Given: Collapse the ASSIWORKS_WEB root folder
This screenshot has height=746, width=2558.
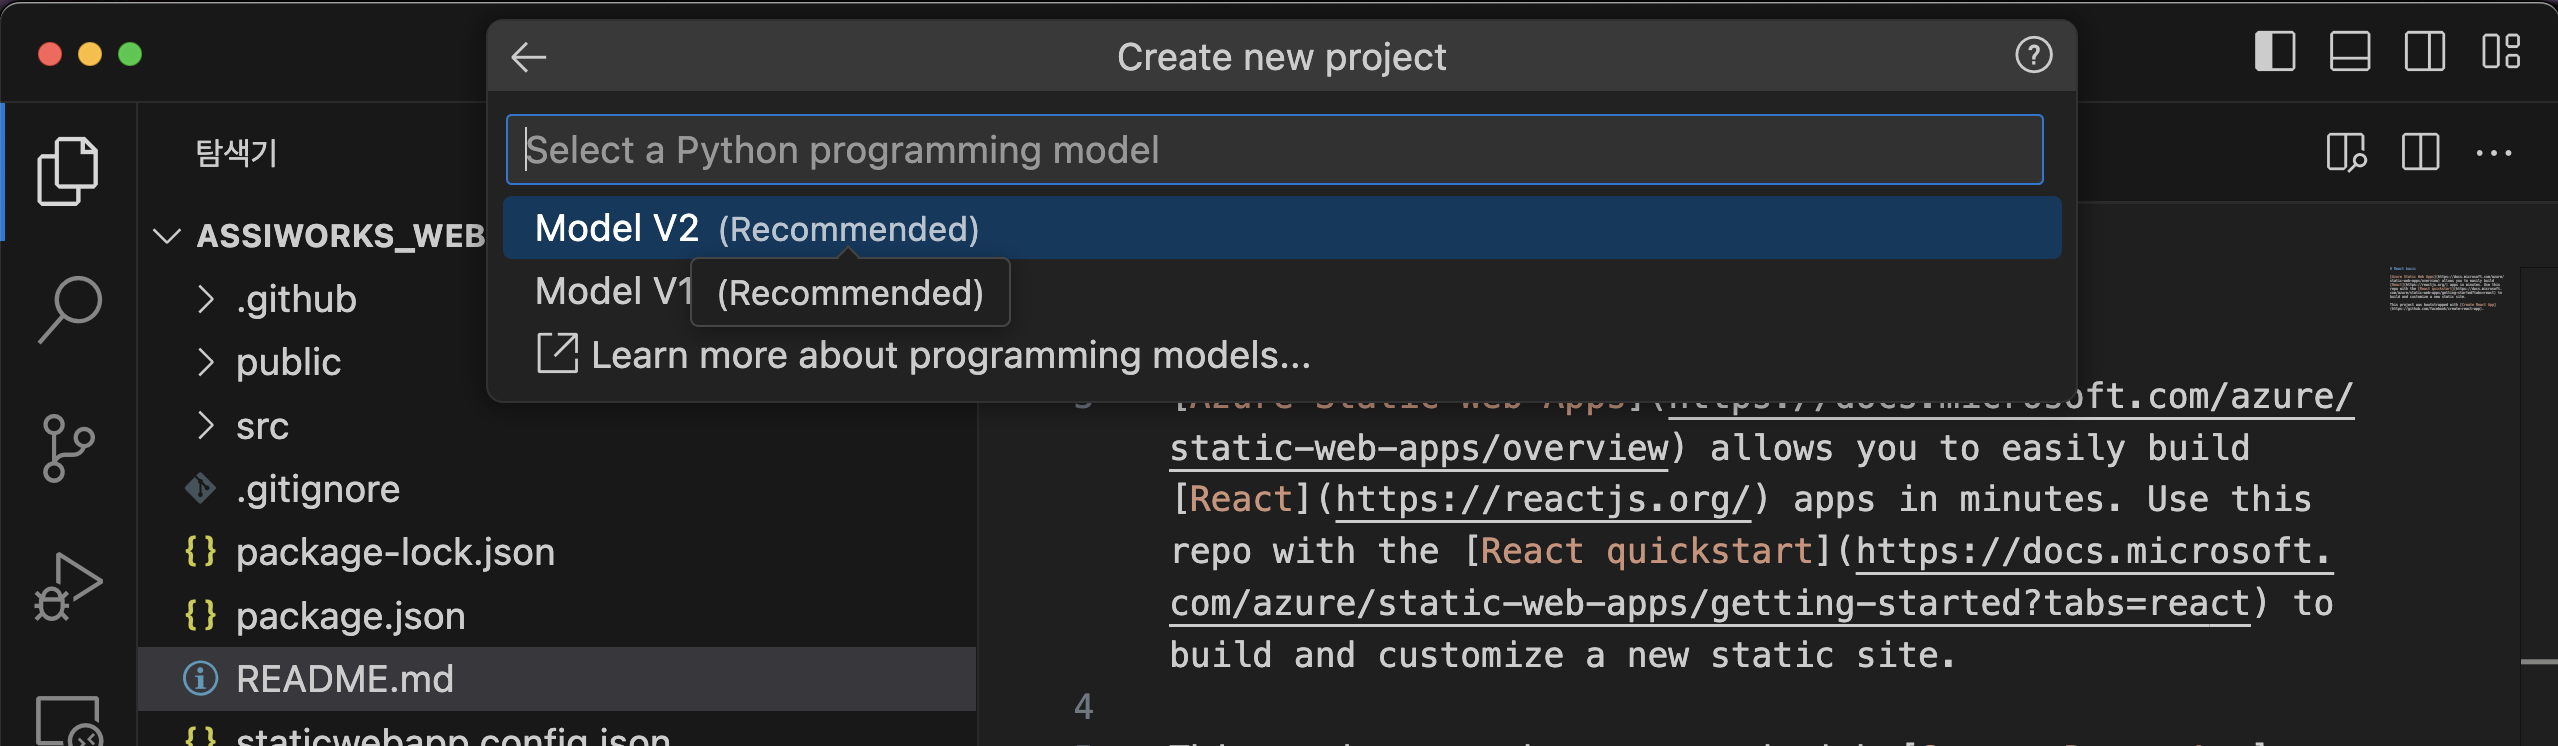Looking at the screenshot, I should pos(167,236).
